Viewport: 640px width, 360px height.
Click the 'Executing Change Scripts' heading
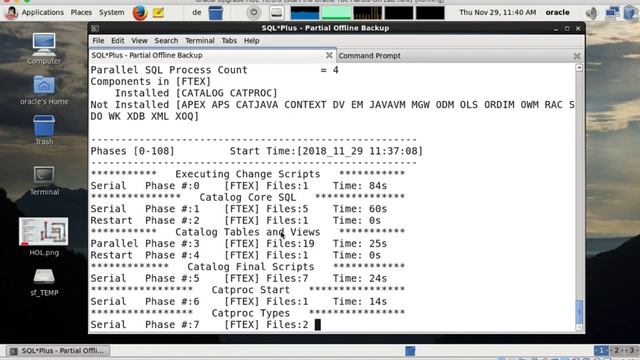tap(248, 174)
